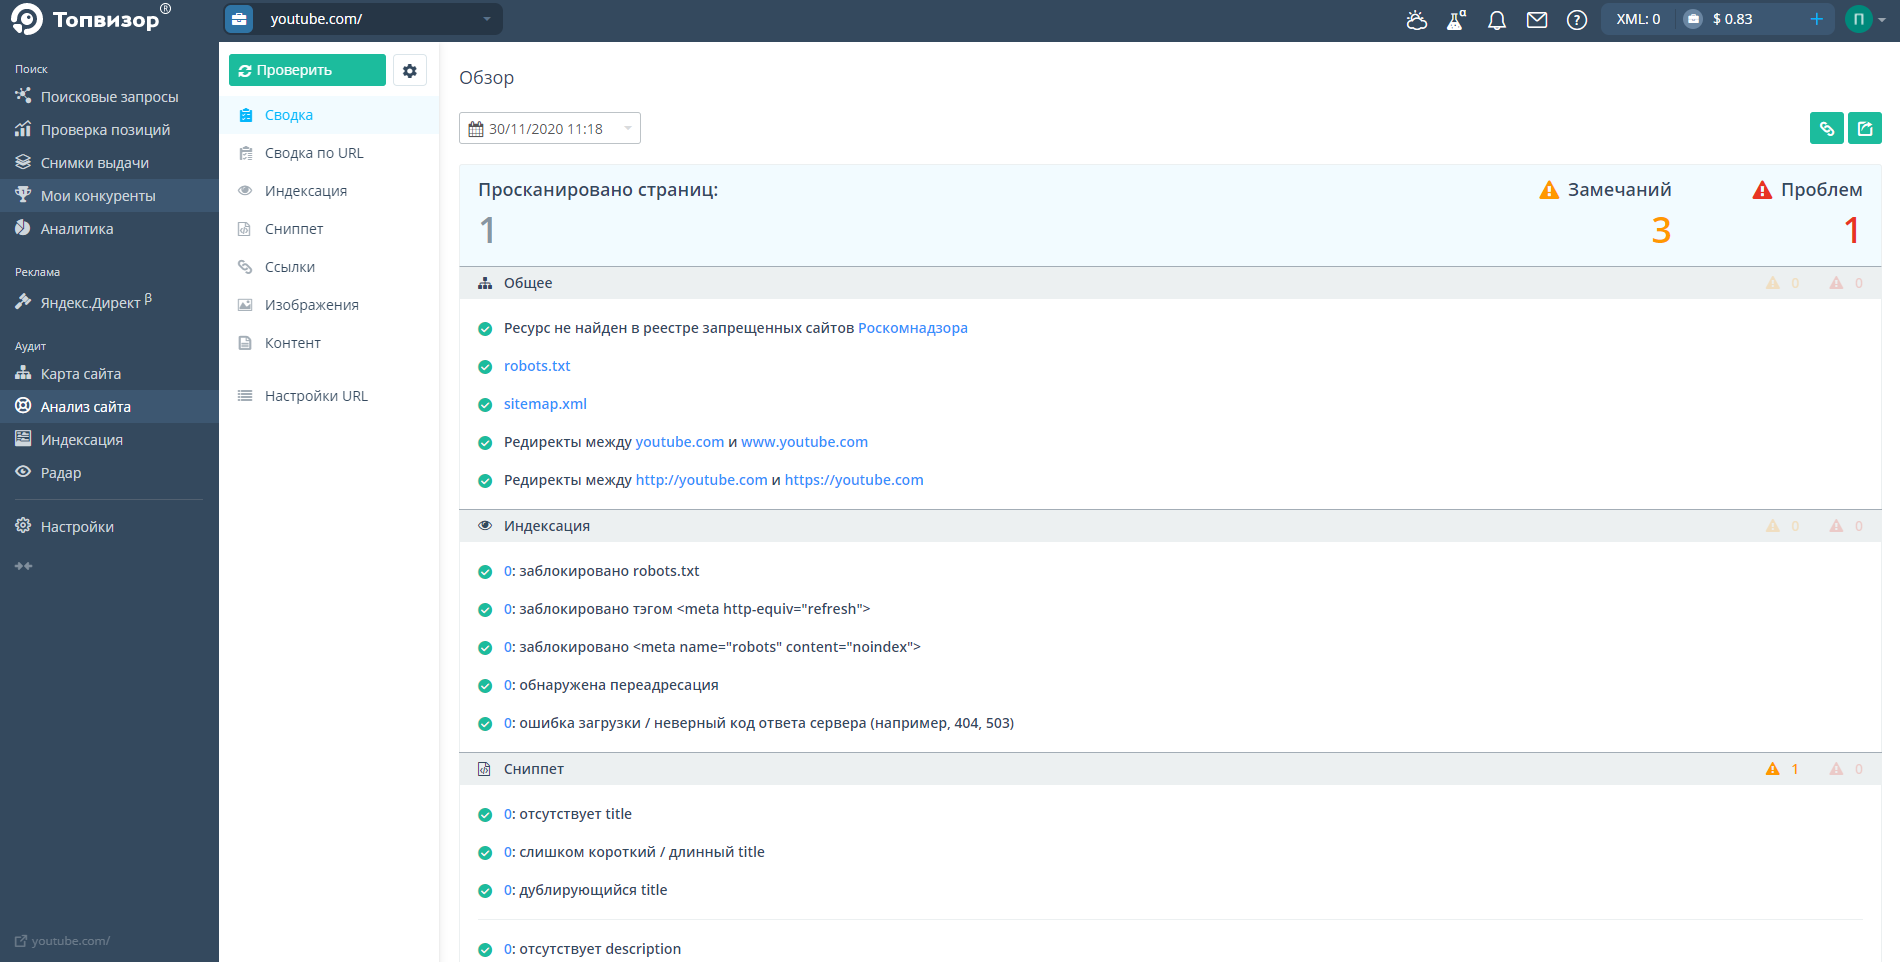1900x962 pixels.
Task: Open Настройки URL item
Action: (329, 396)
